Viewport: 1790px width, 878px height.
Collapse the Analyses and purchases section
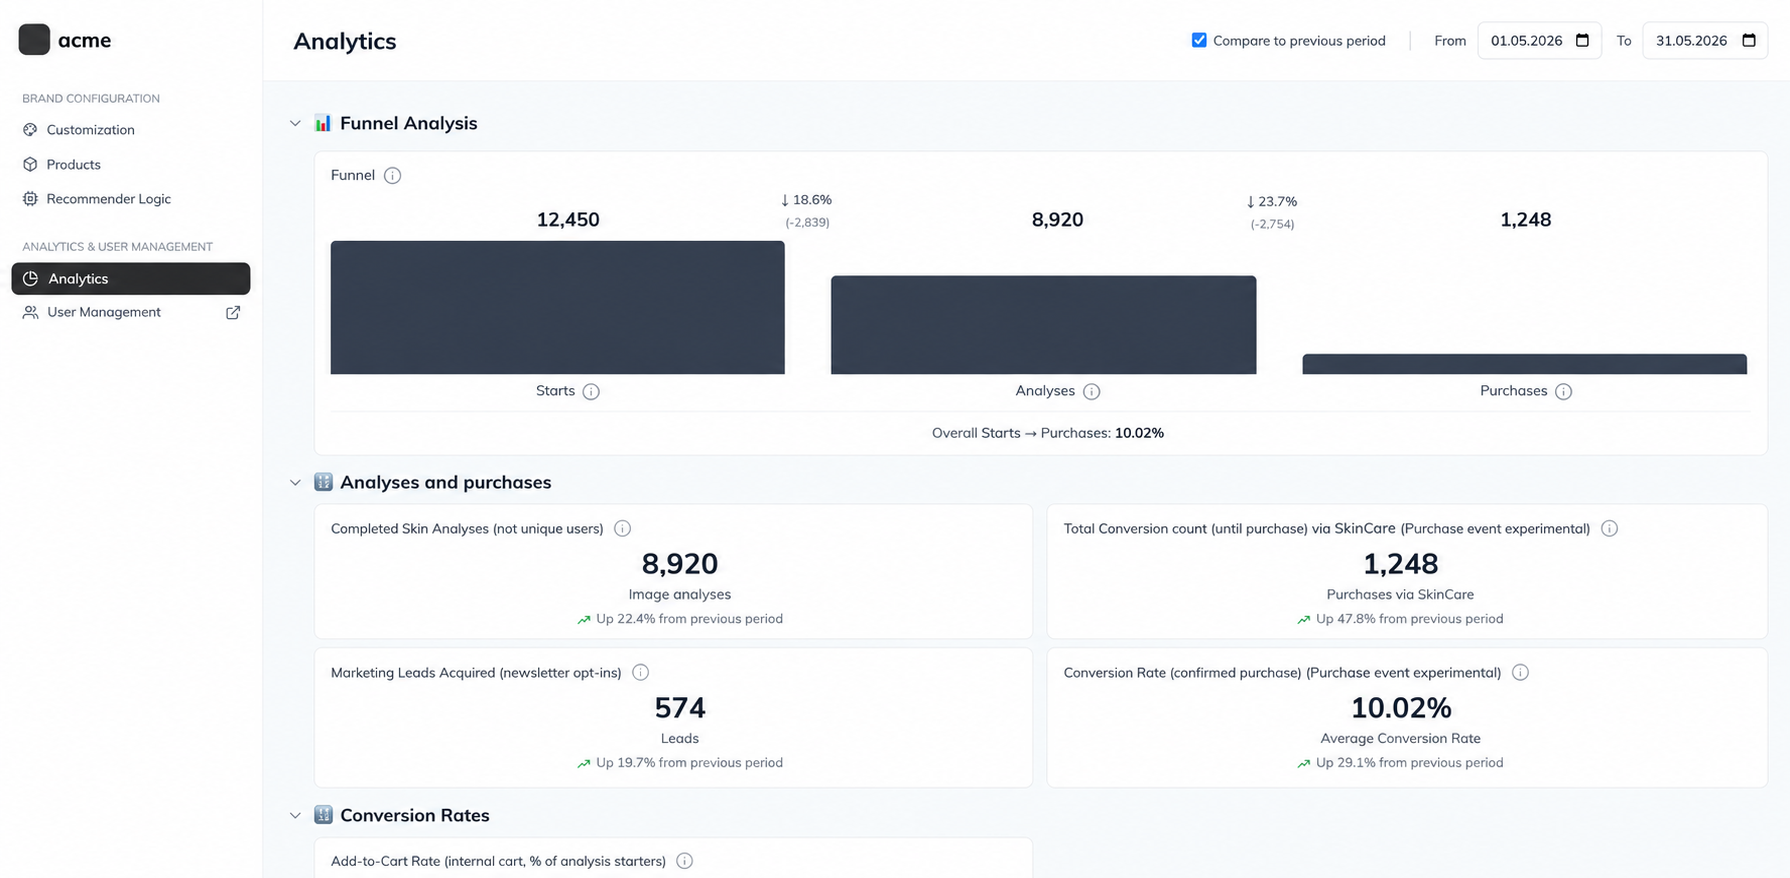point(295,482)
